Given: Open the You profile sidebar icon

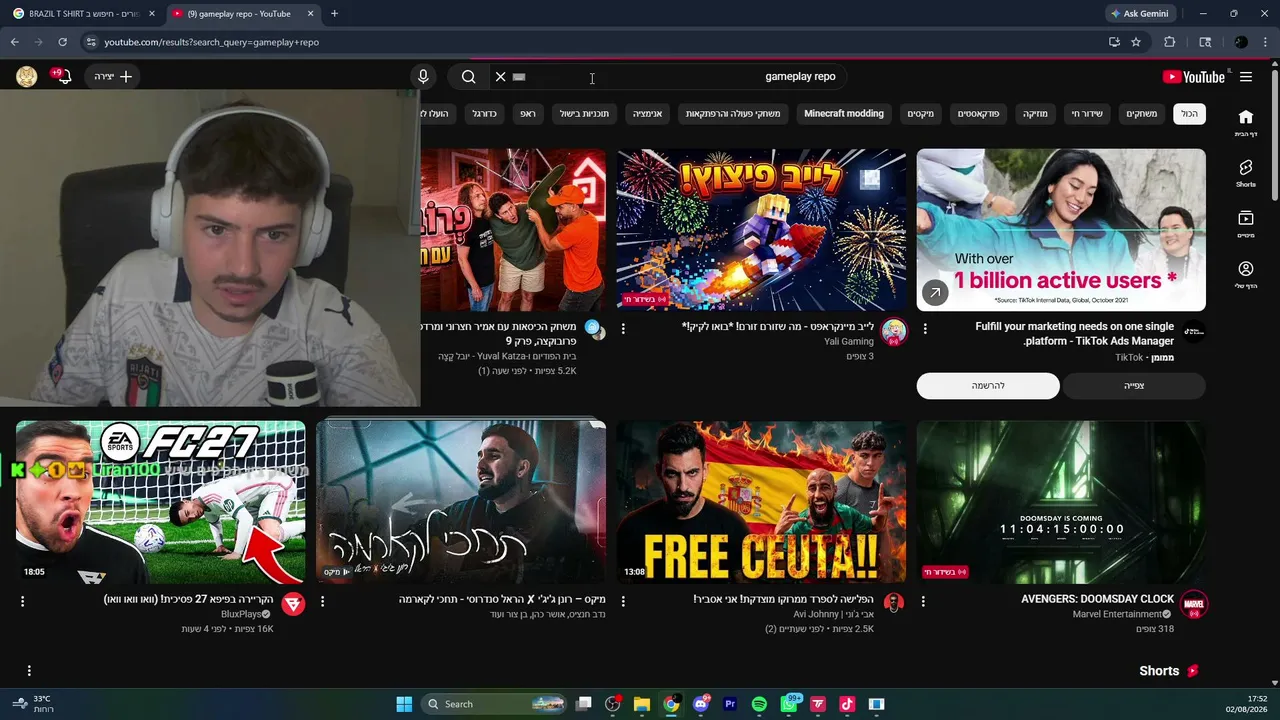Looking at the screenshot, I should (x=1245, y=275).
